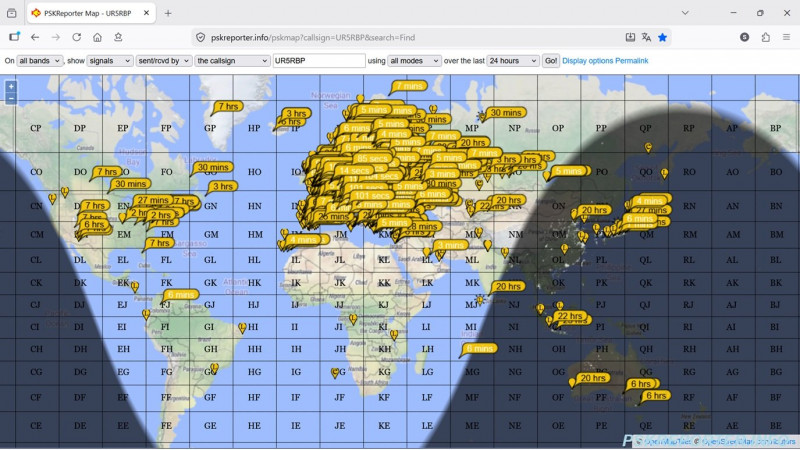The width and height of the screenshot is (800, 450).
Task: Click the '7 mins' marker at top of Europe
Action: (410, 86)
